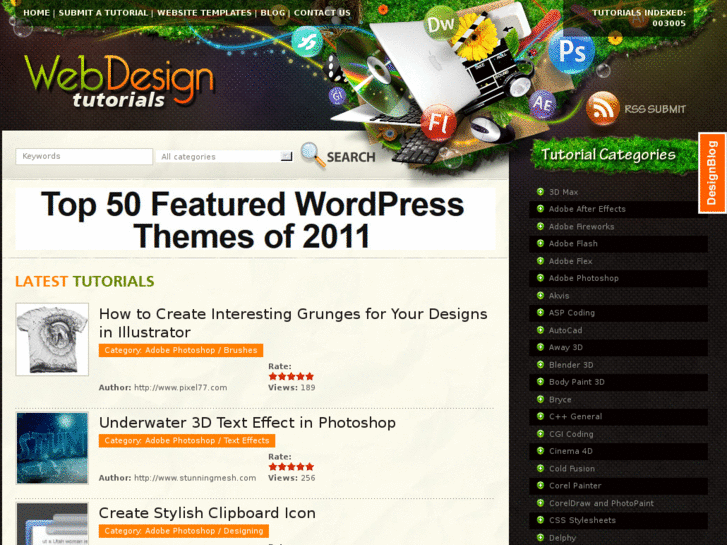Click the Tutorial Categories heading
This screenshot has height=545, width=727.
608,154
